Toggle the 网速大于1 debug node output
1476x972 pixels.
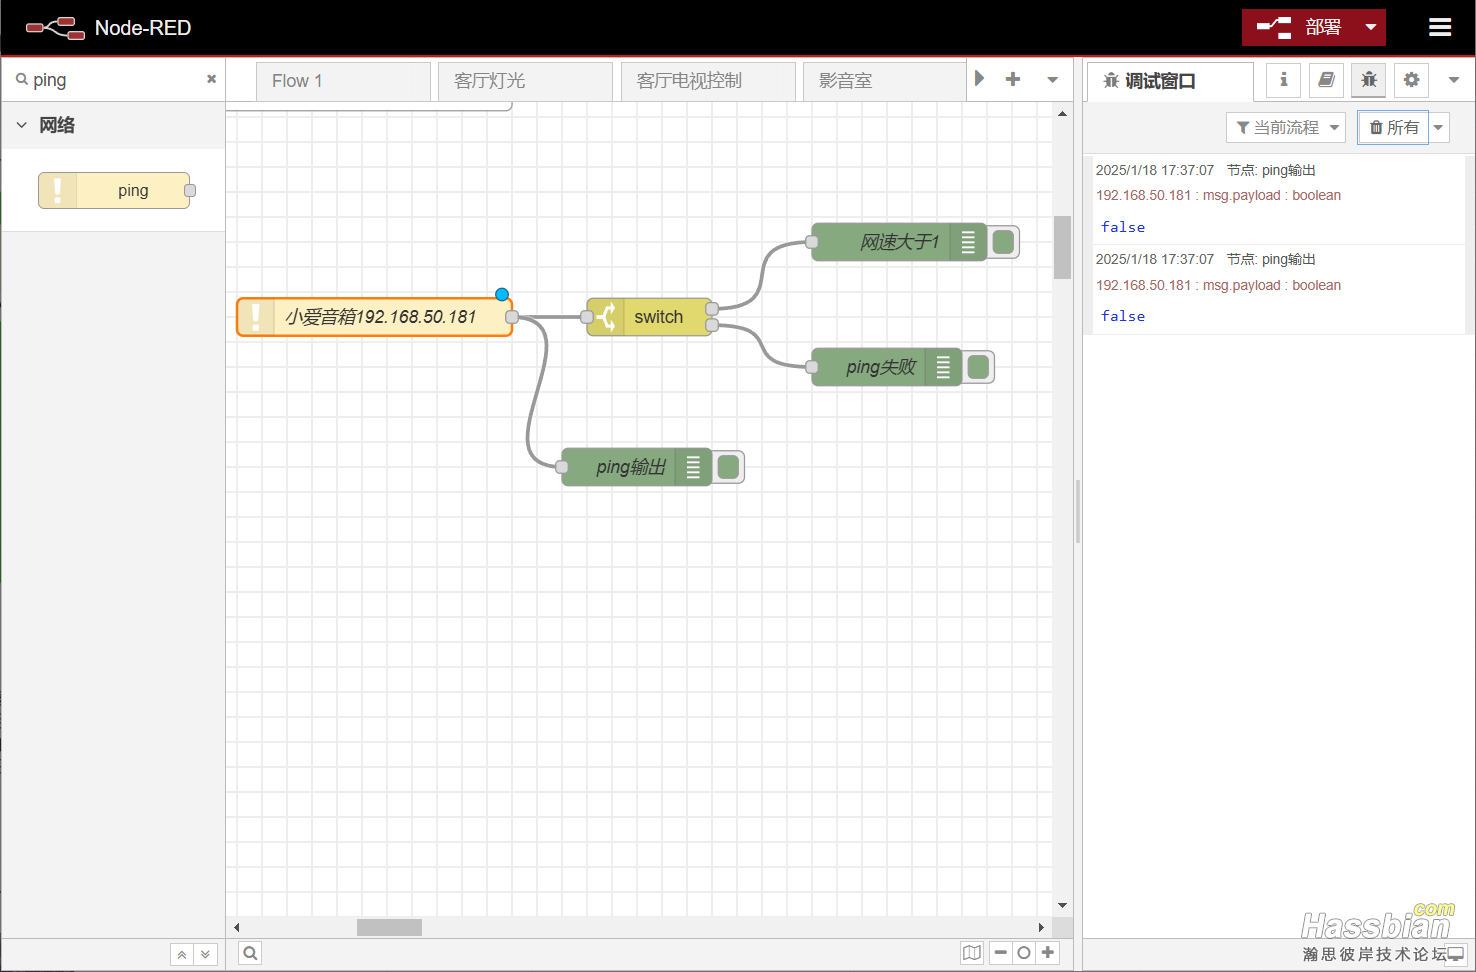point(1003,242)
